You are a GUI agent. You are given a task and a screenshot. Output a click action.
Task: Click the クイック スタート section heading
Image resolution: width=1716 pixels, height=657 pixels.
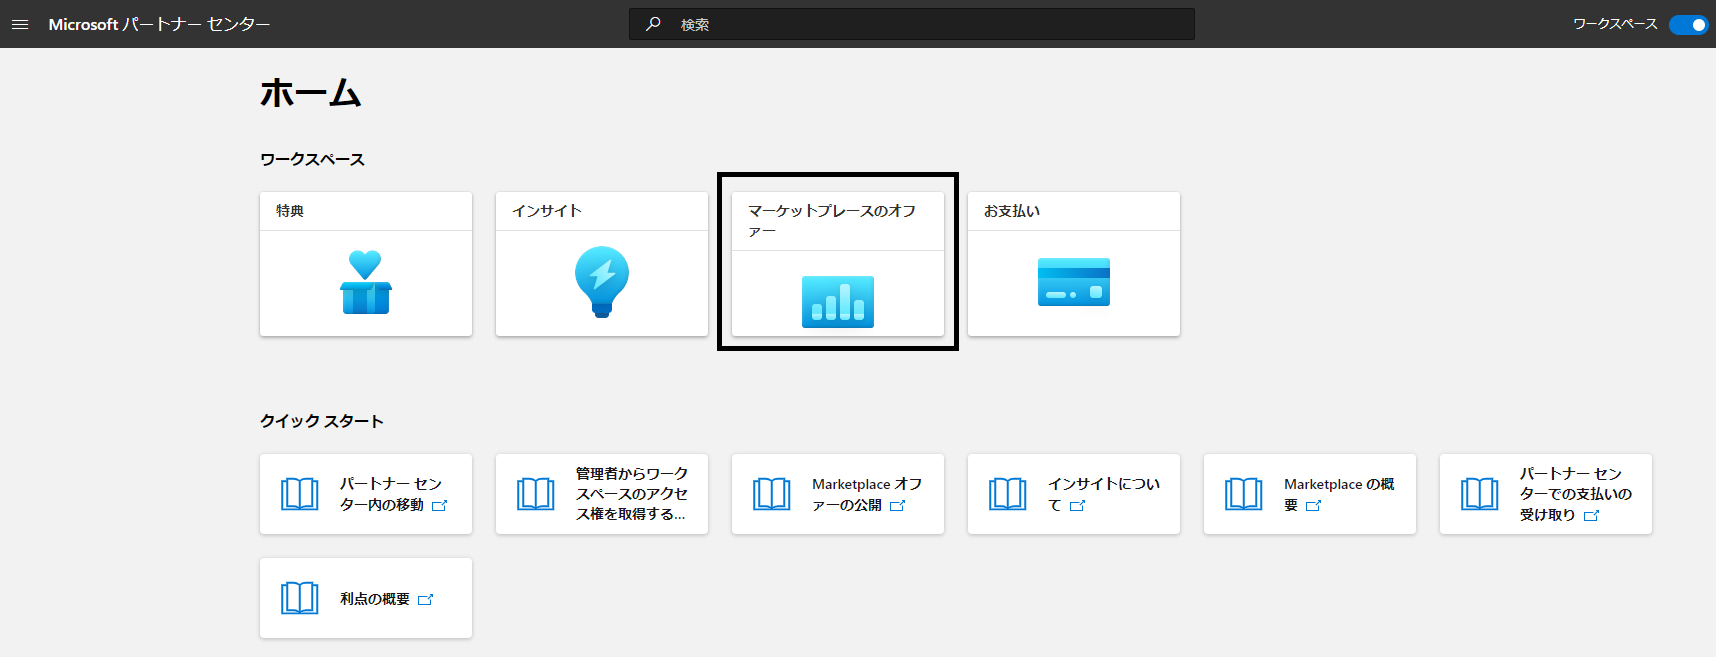tap(322, 421)
